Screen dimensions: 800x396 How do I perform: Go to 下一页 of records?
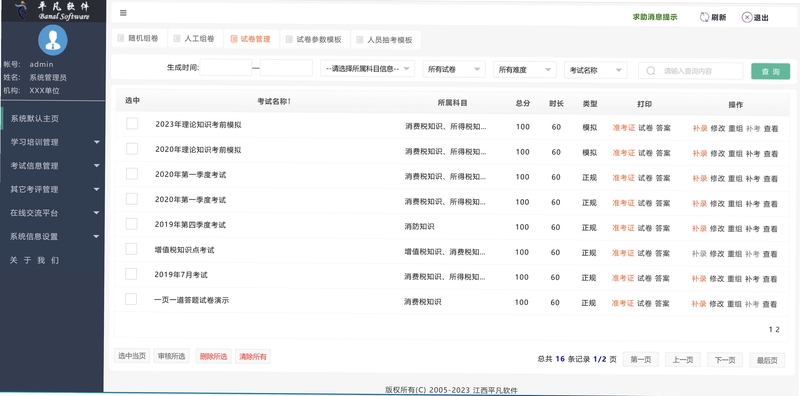point(725,360)
